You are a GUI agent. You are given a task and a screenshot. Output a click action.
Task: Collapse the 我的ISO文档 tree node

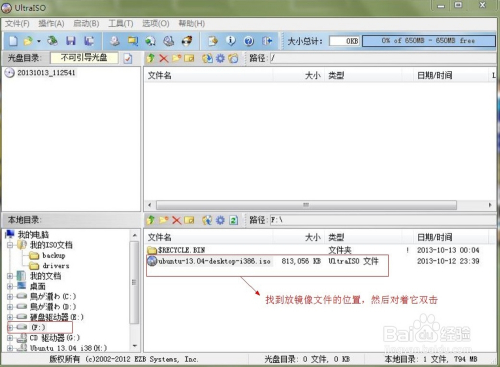click(x=10, y=245)
